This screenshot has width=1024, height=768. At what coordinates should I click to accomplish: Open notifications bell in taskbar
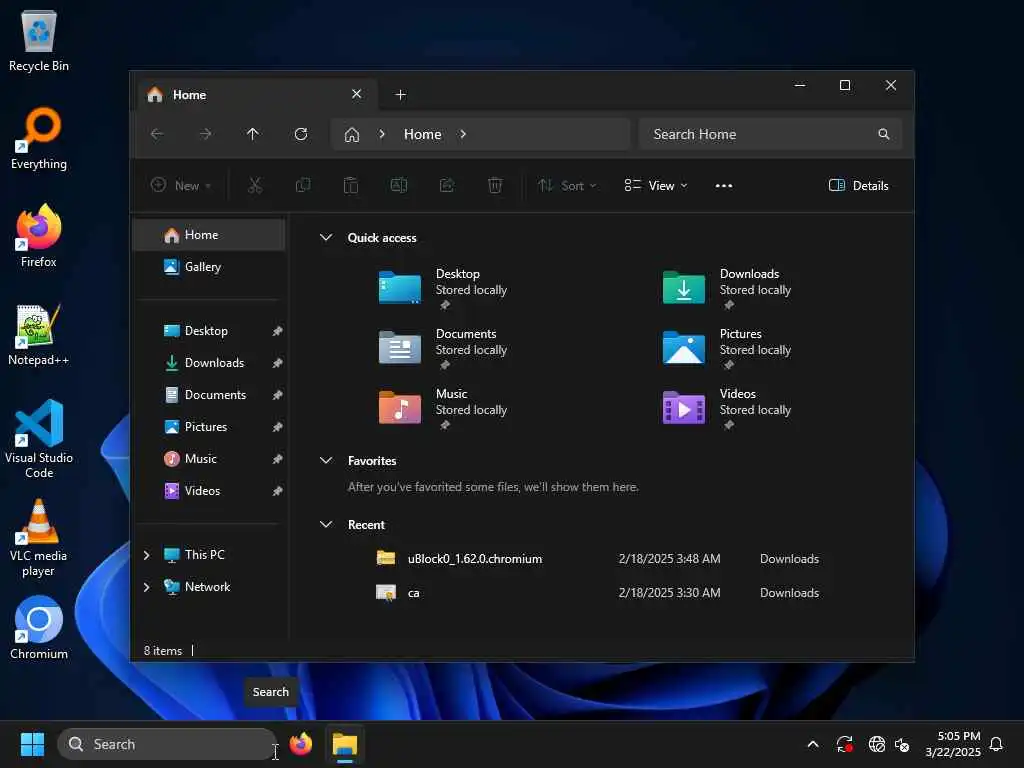997,744
